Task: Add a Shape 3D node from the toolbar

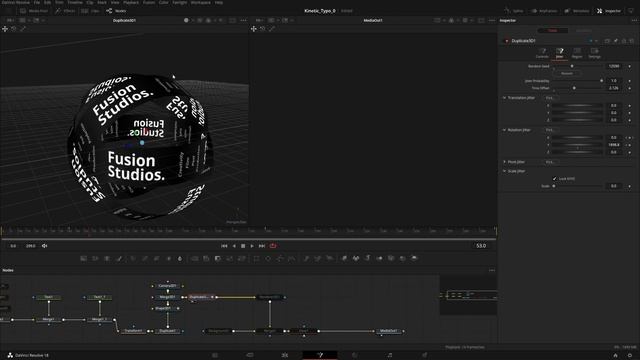Action: [356, 258]
